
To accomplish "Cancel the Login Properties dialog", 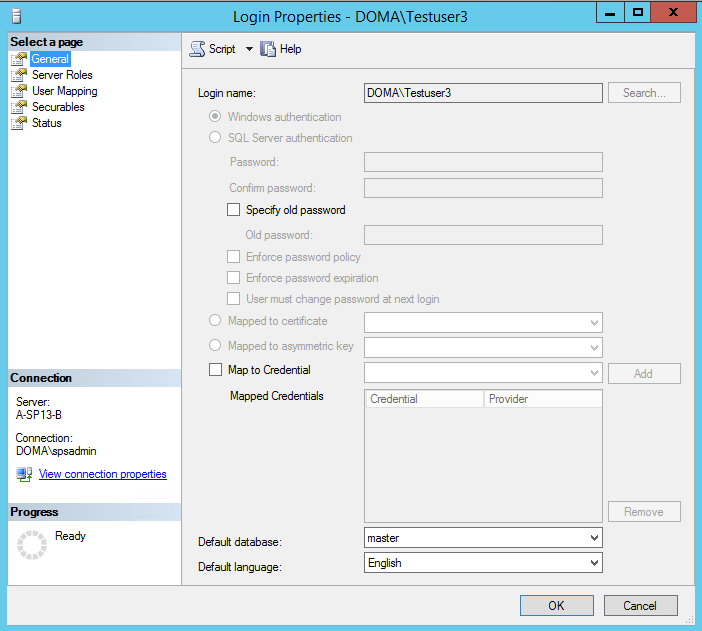I will (x=640, y=605).
